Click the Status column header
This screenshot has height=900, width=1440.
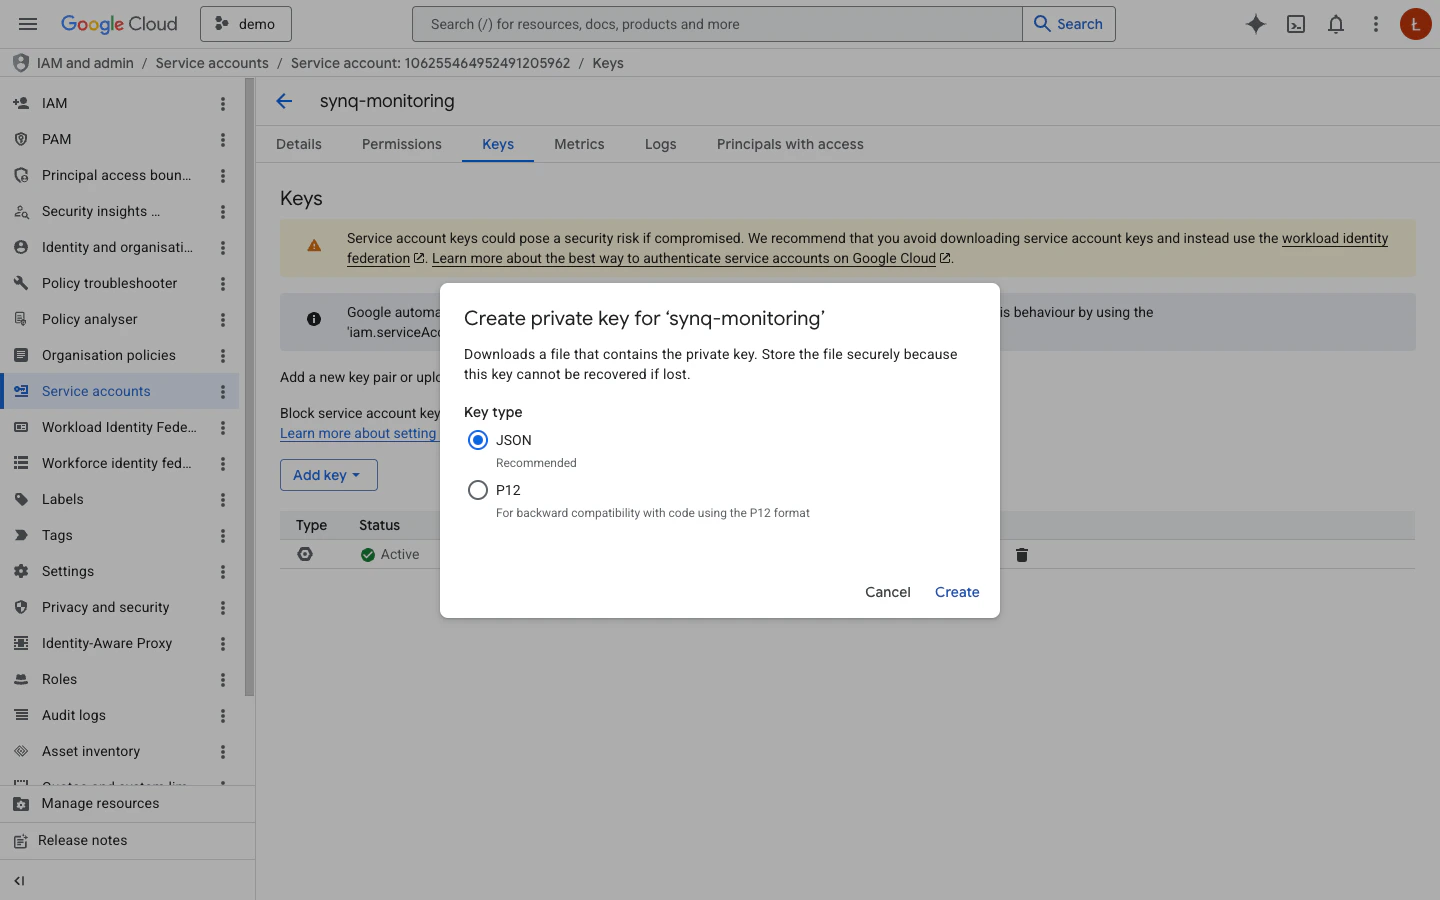tap(379, 525)
